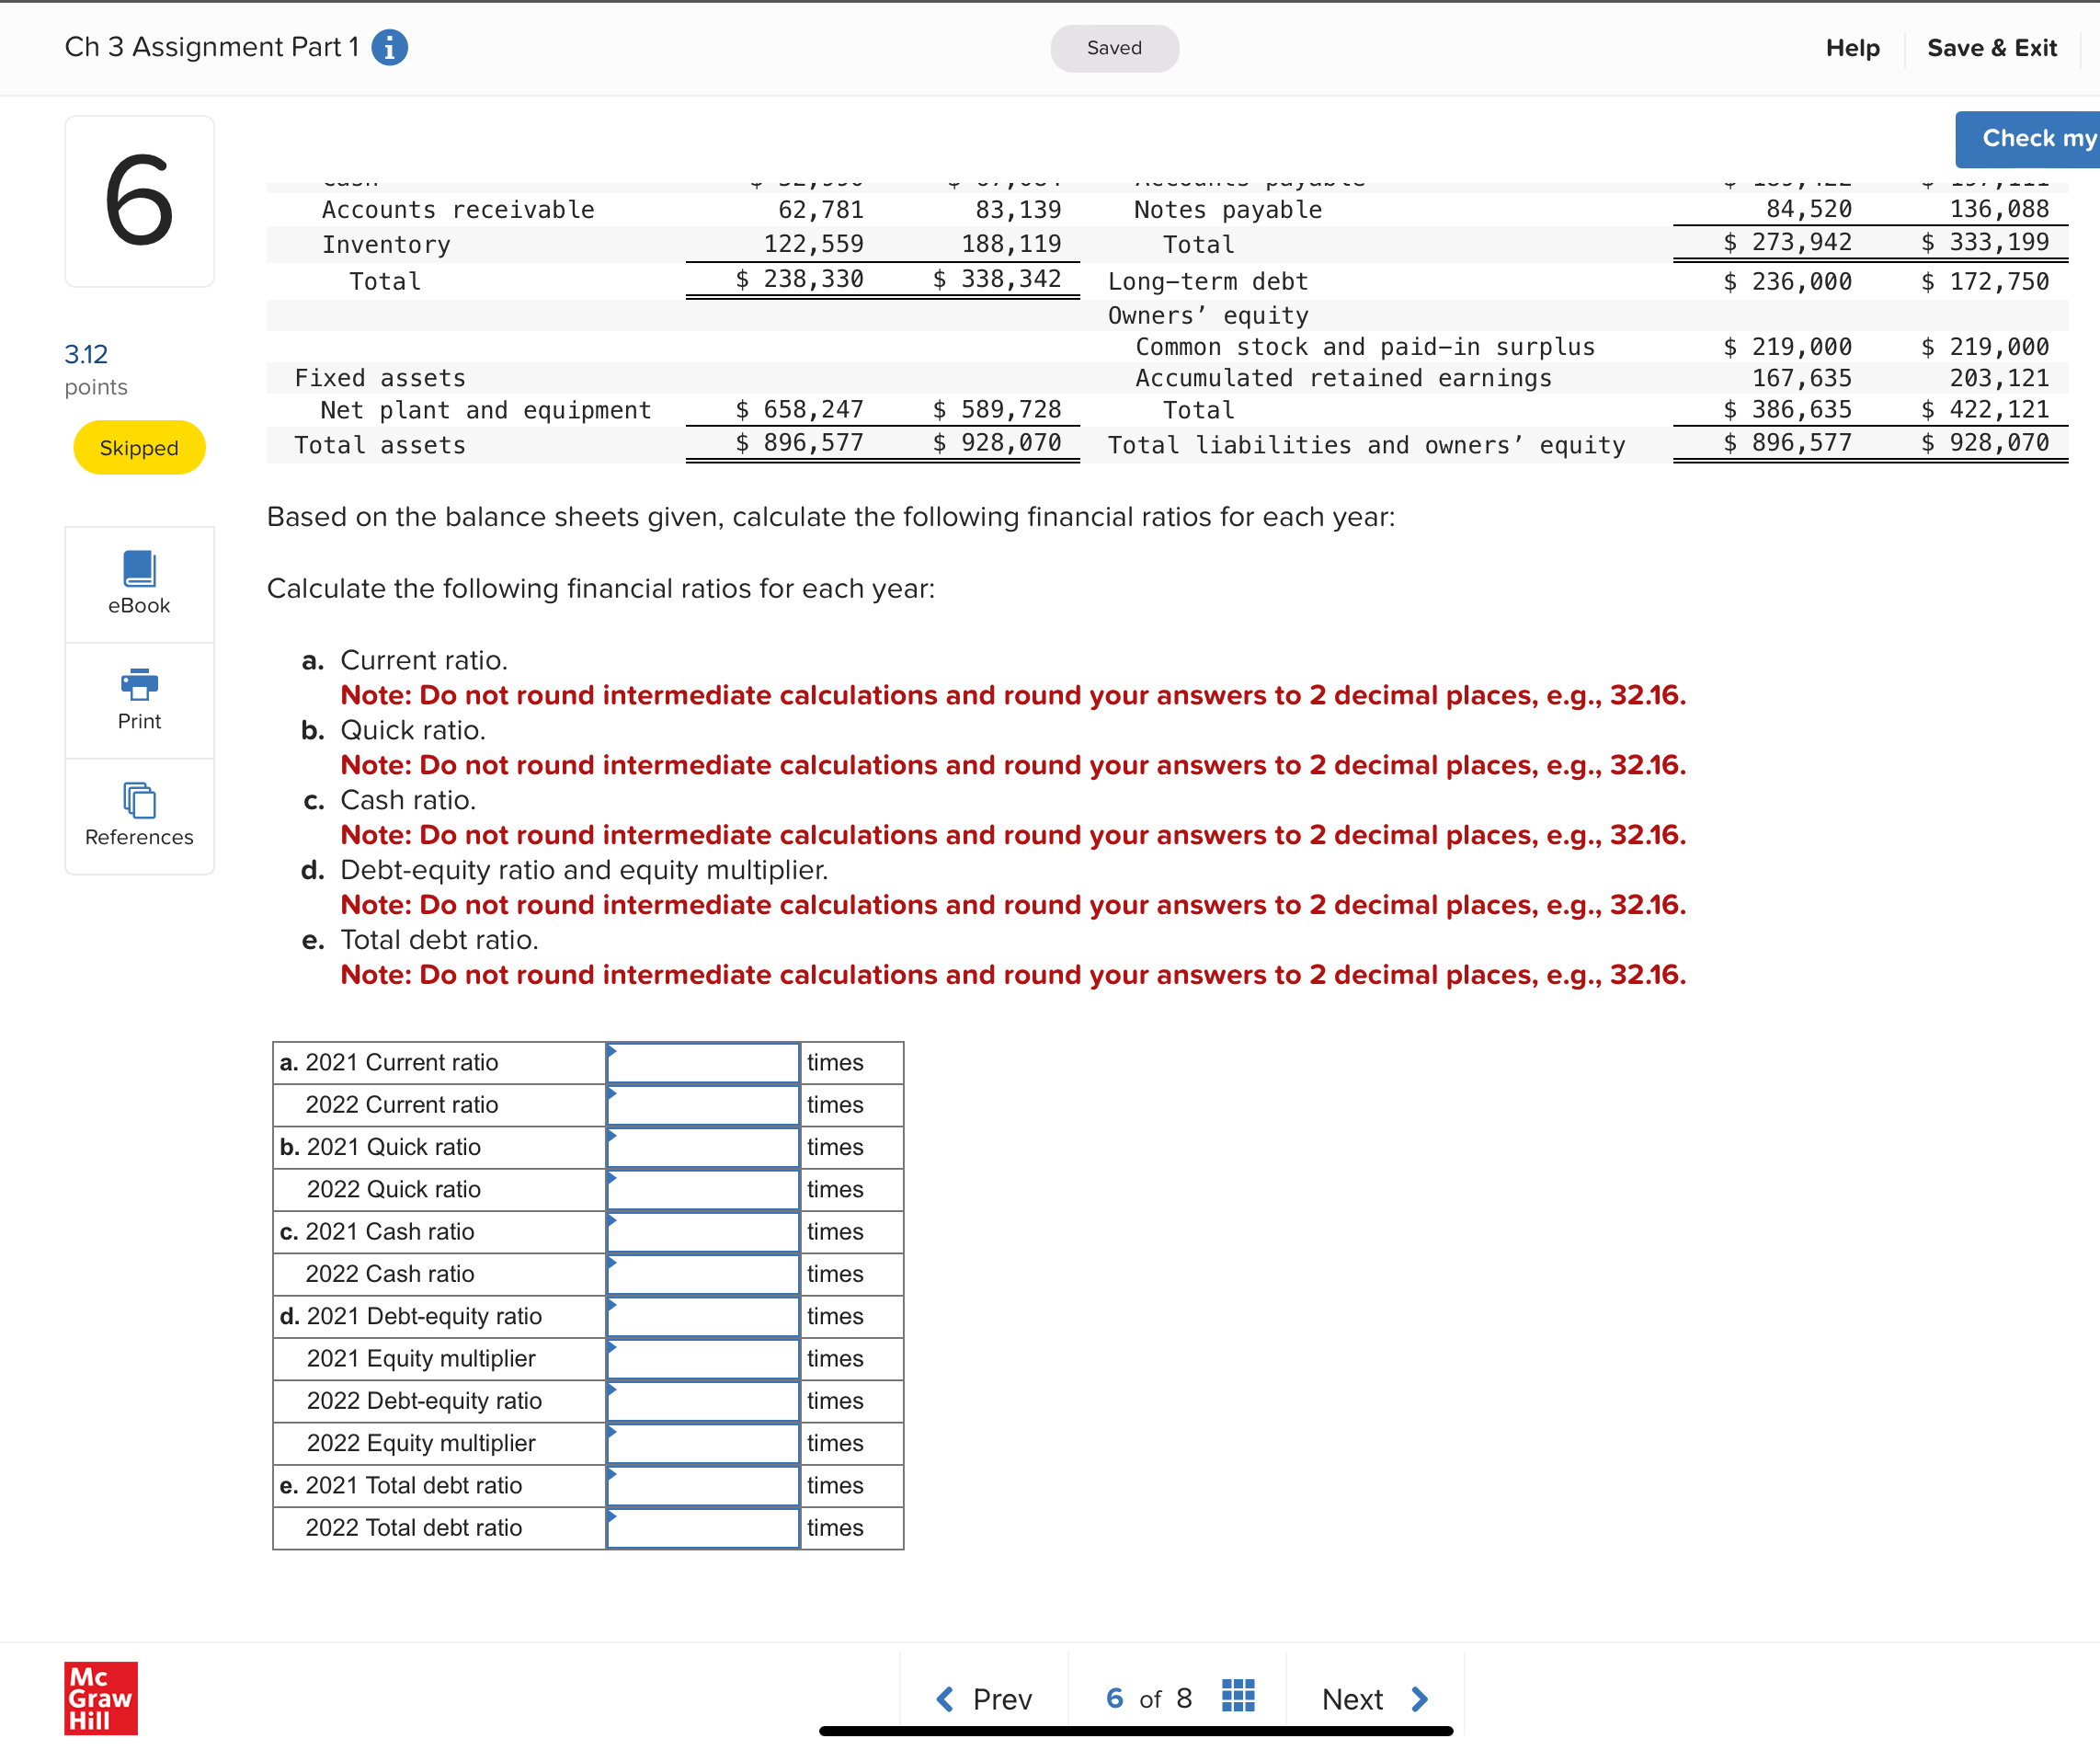The height and width of the screenshot is (1750, 2100).
Task: Go to the next question
Action: pyautogui.click(x=1375, y=1698)
